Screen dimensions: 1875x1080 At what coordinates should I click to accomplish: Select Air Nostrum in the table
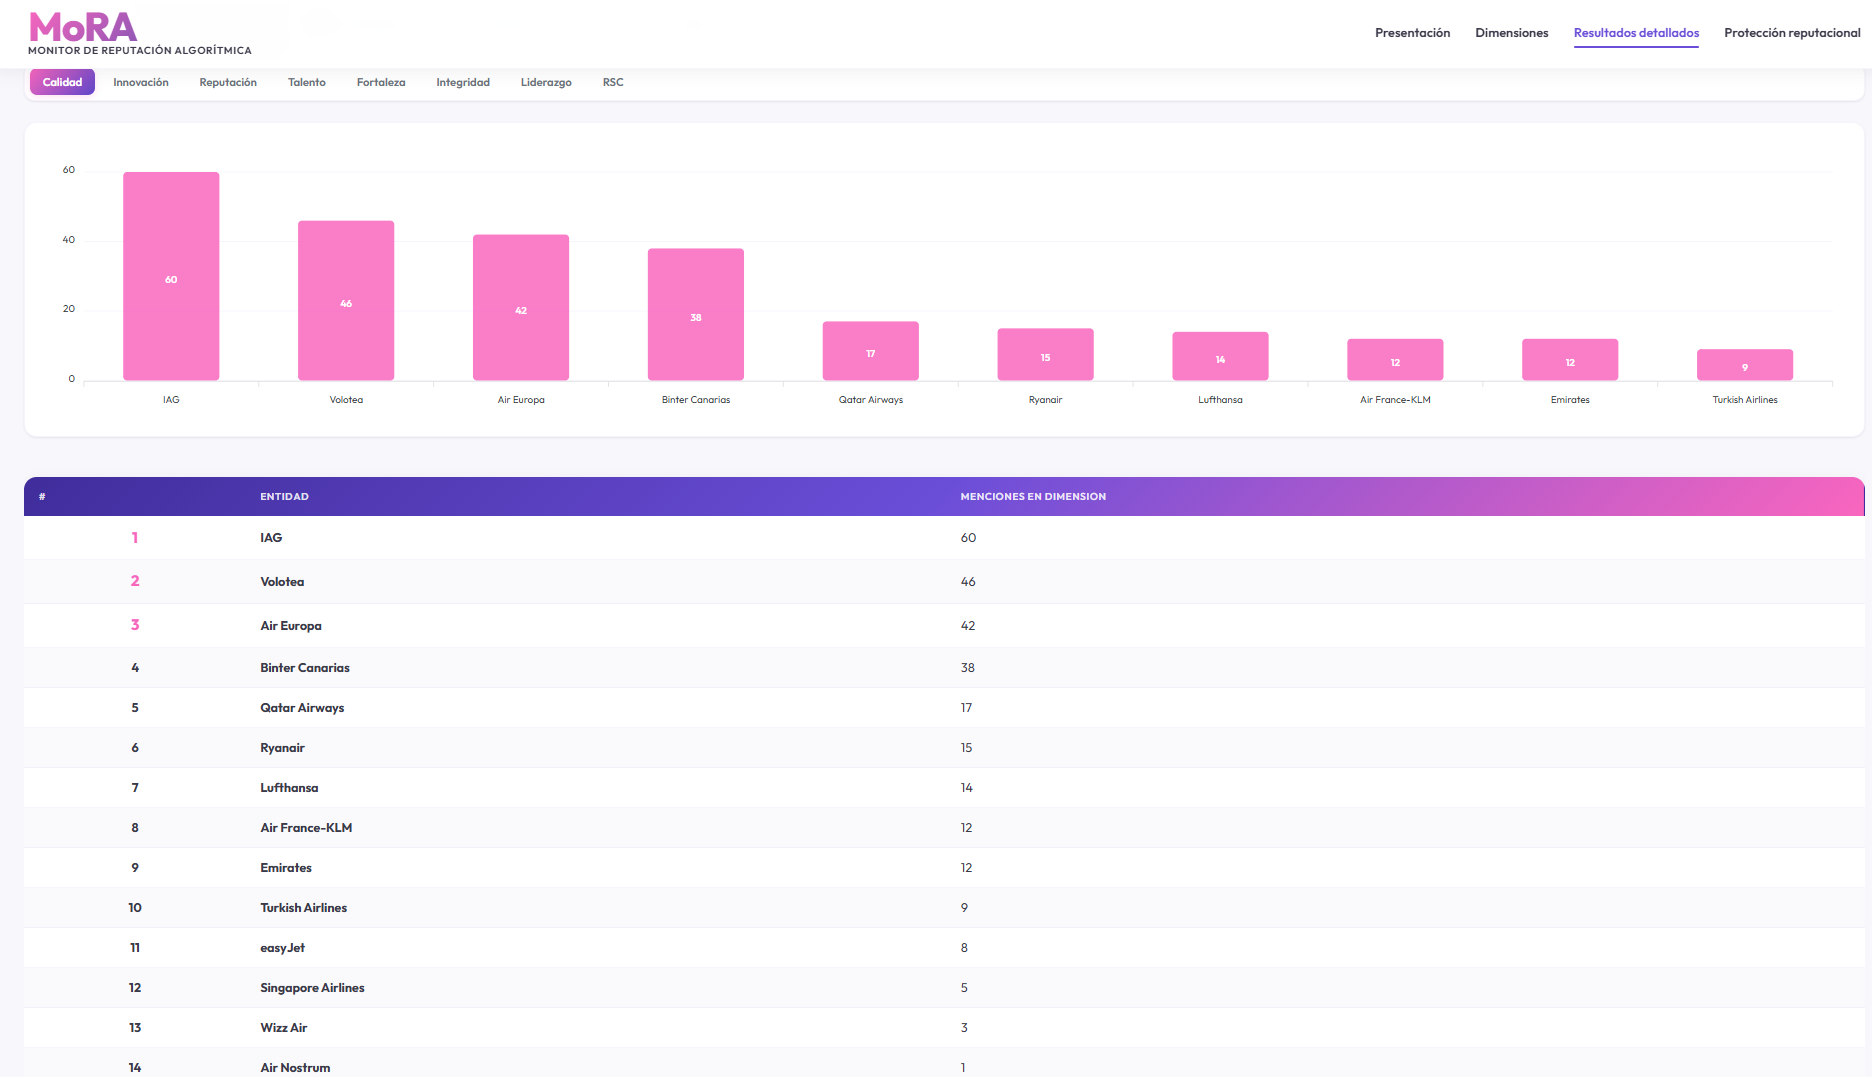click(295, 1068)
